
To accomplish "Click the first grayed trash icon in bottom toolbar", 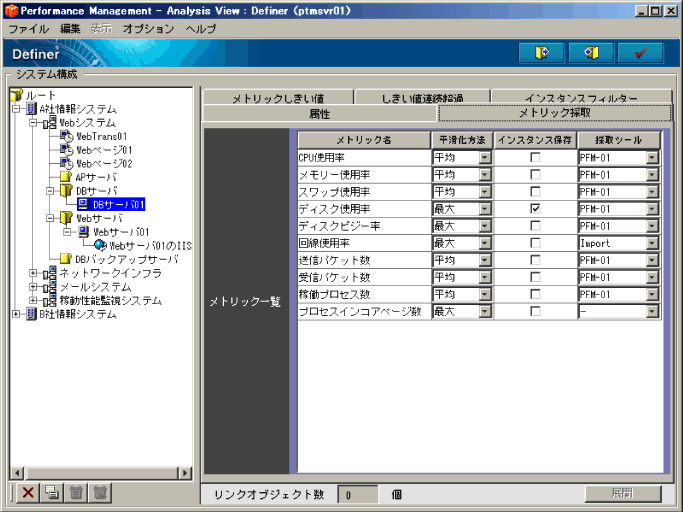I will (76, 493).
